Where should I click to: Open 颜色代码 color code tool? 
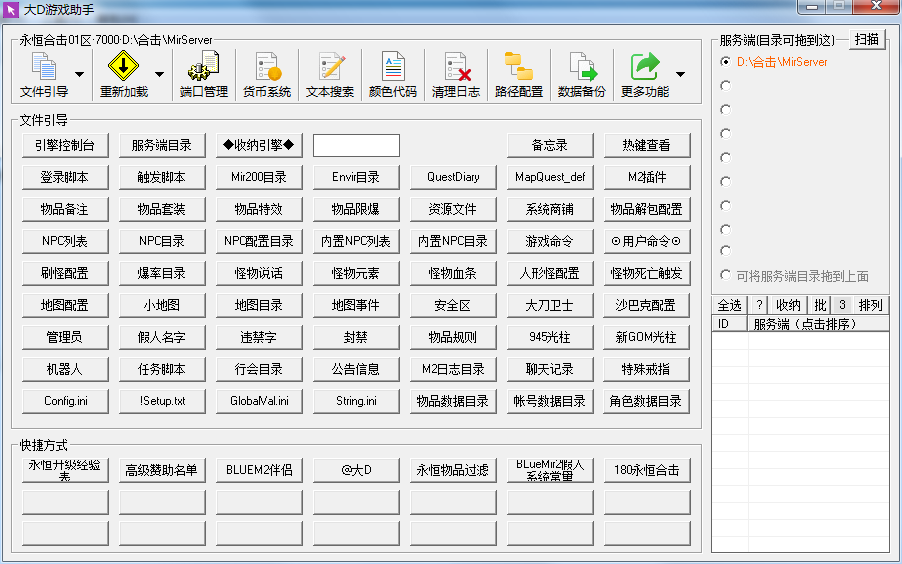pyautogui.click(x=393, y=74)
